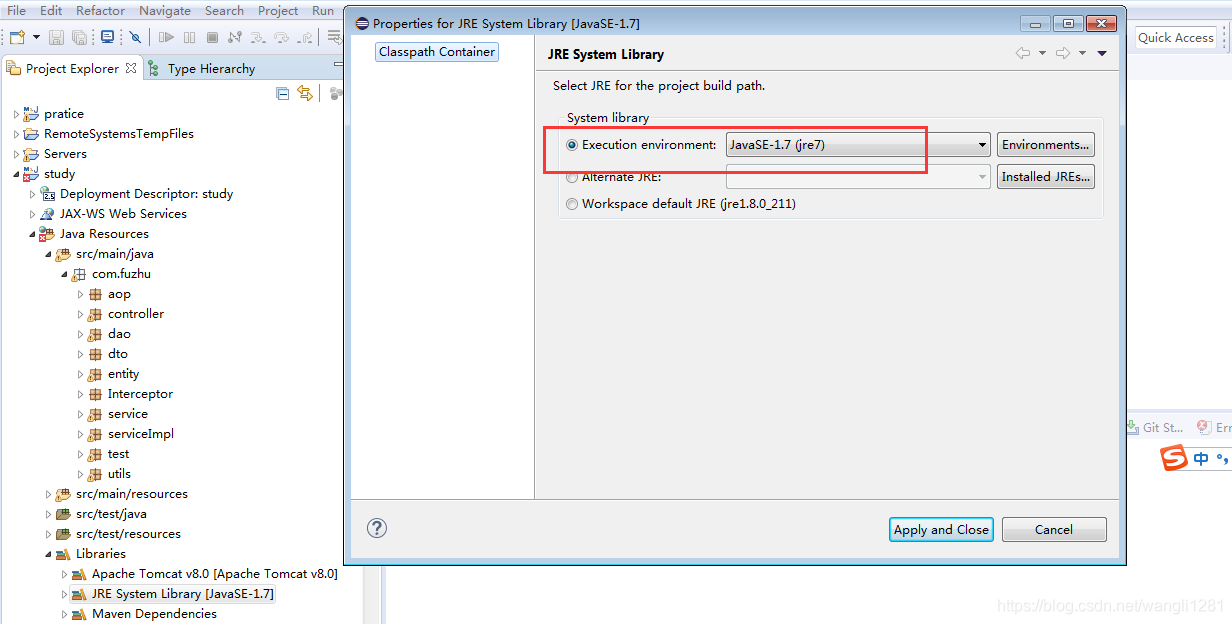Expand the Servers node
This screenshot has height=624, width=1232.
tap(16, 154)
